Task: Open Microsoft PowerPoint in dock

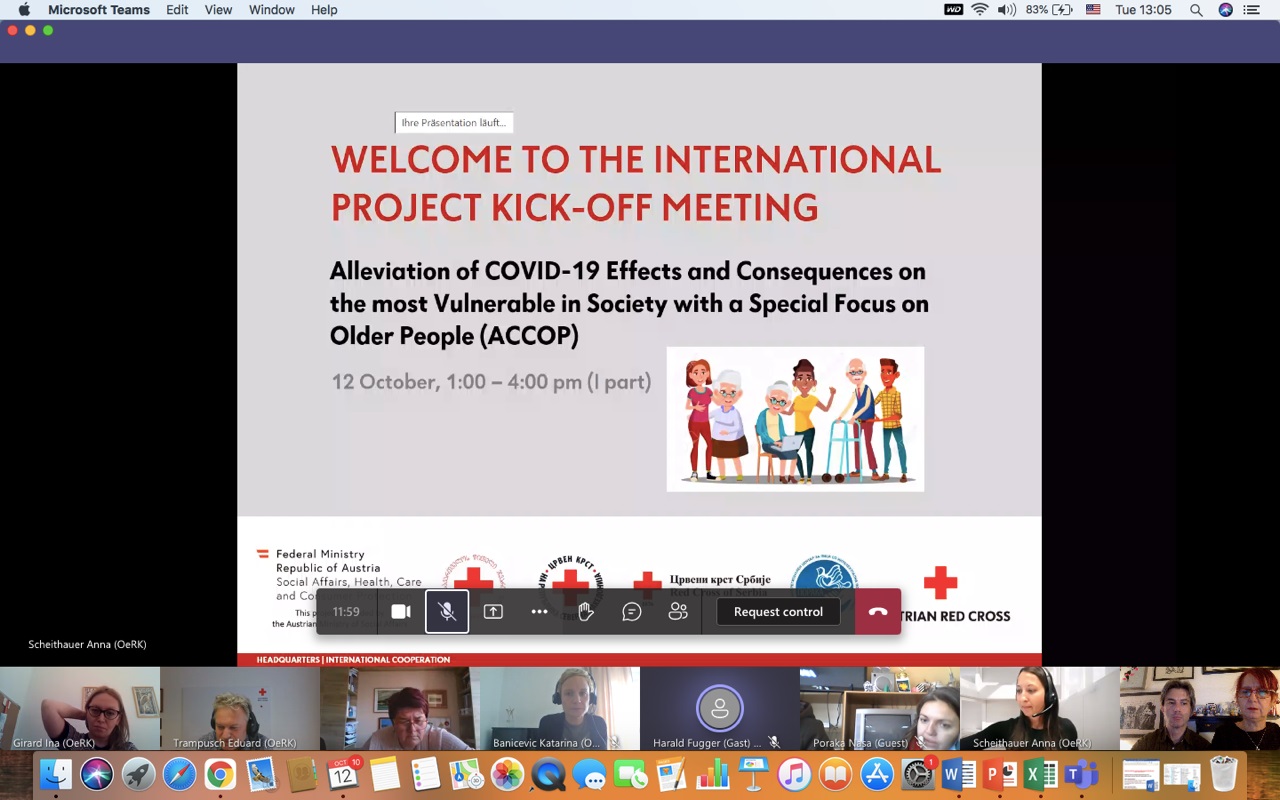Action: point(999,774)
